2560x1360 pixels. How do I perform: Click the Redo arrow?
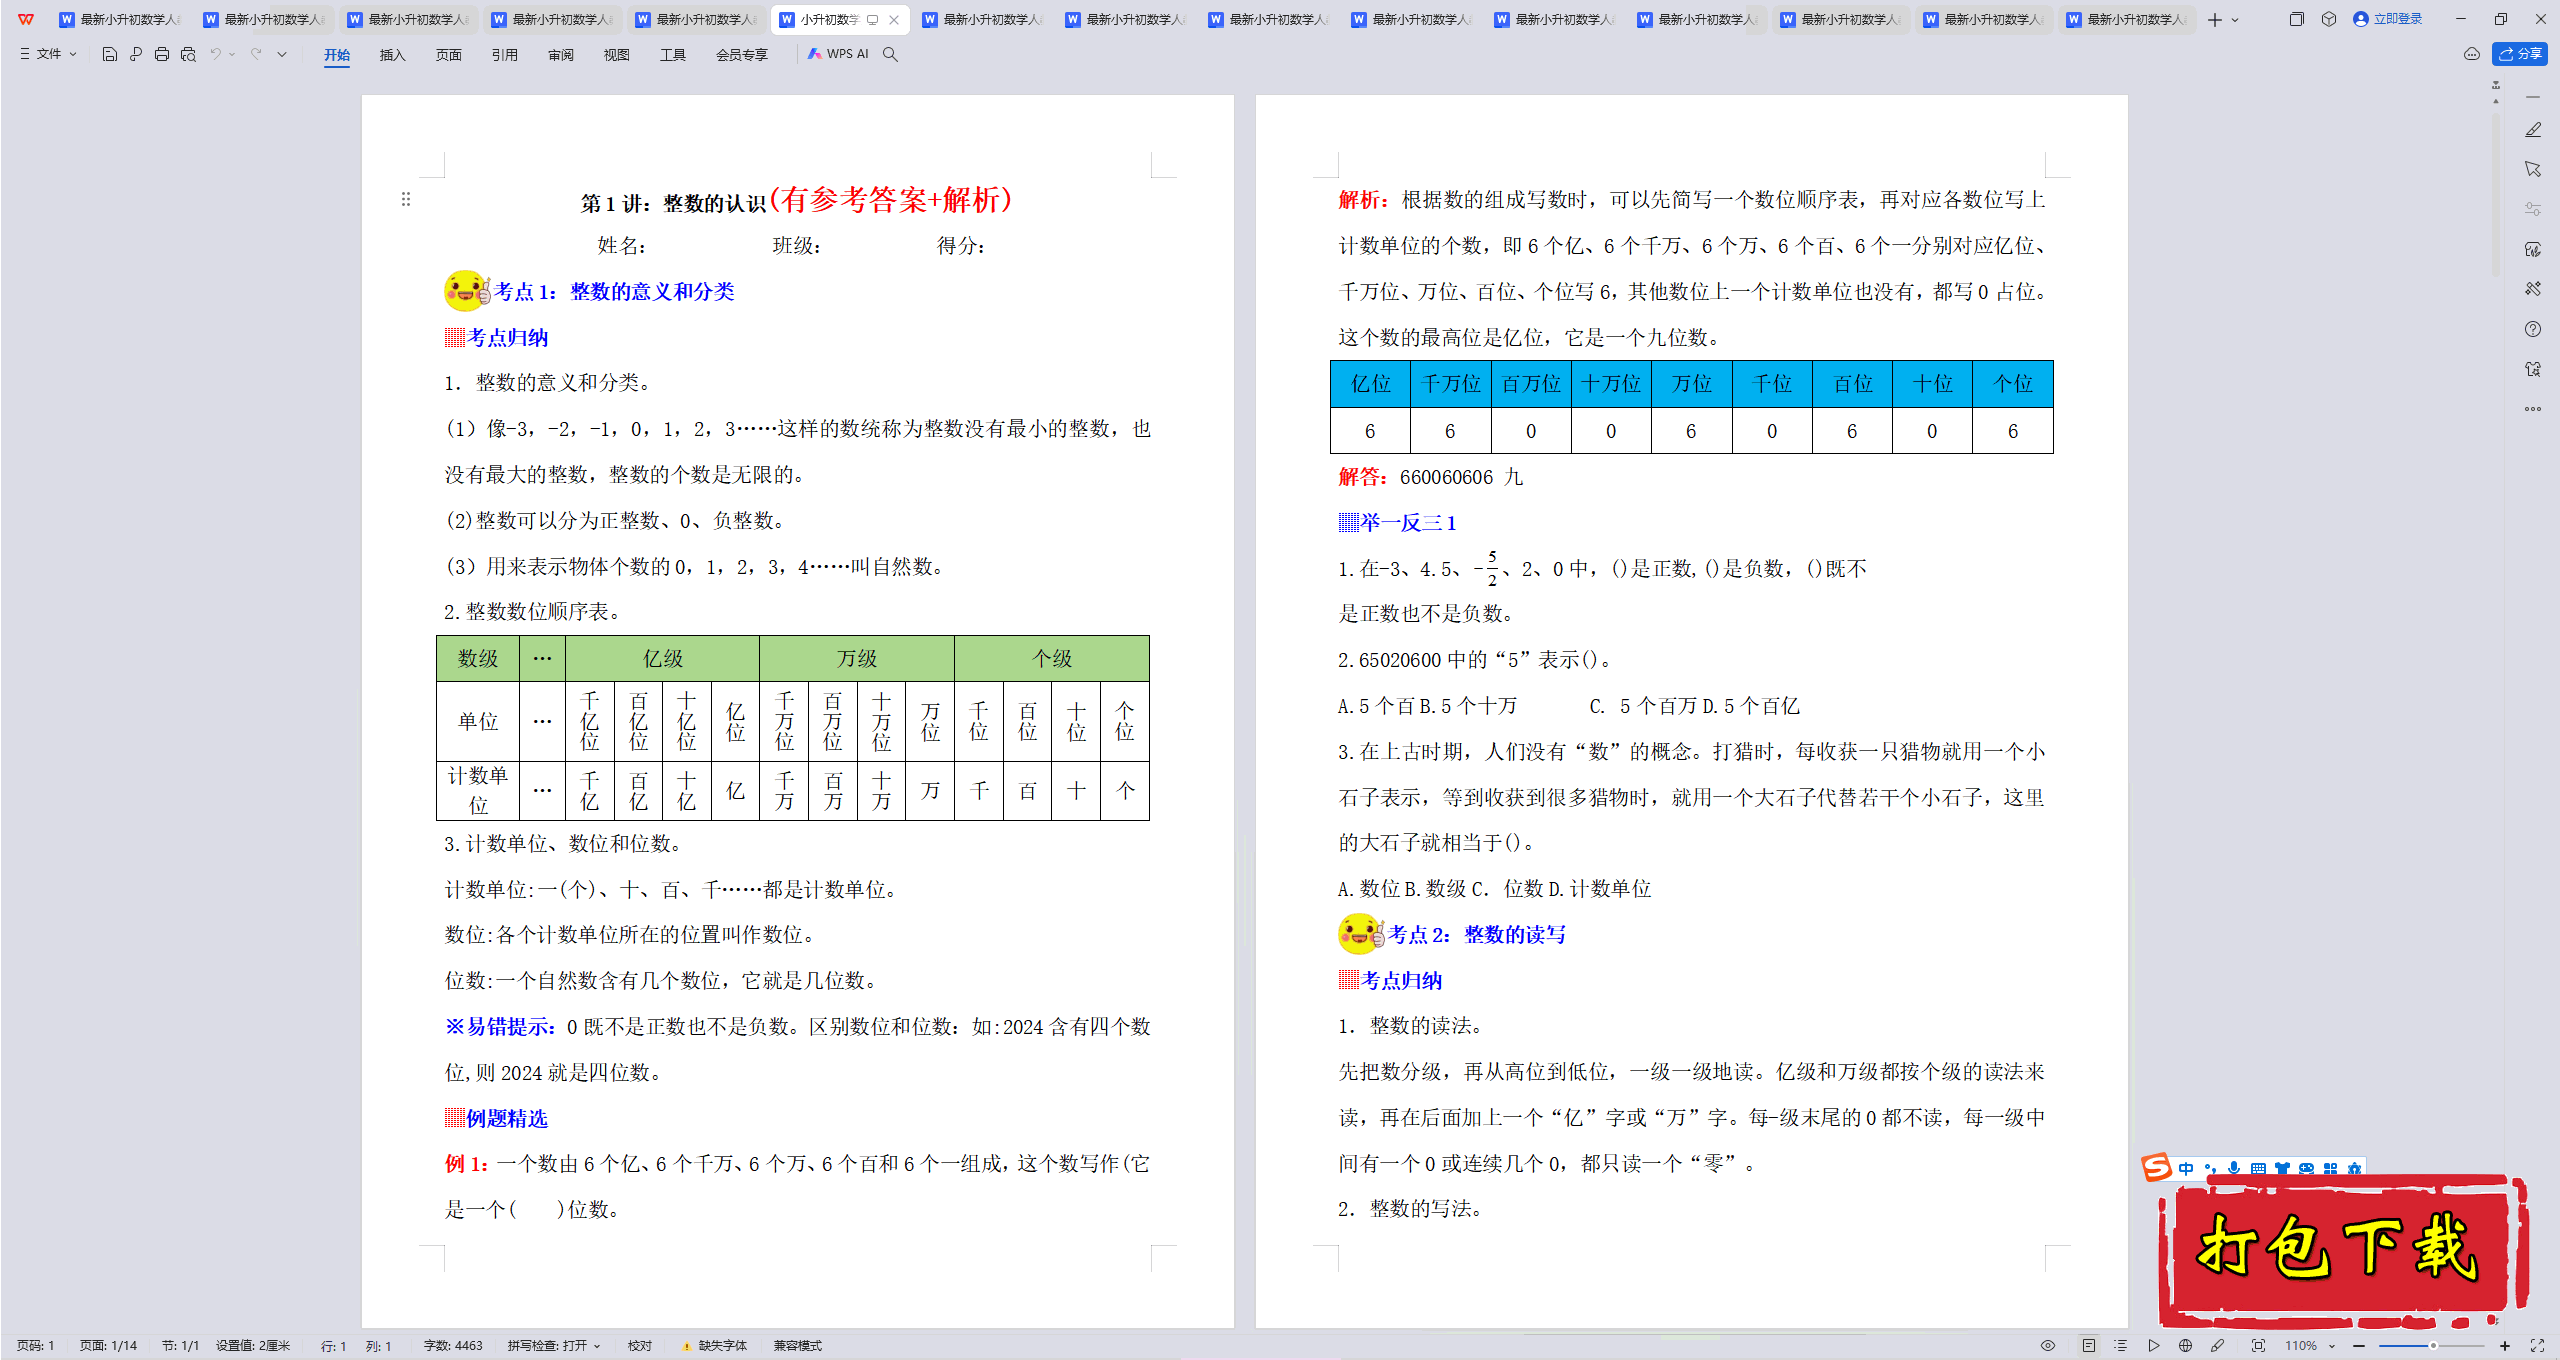tap(256, 54)
